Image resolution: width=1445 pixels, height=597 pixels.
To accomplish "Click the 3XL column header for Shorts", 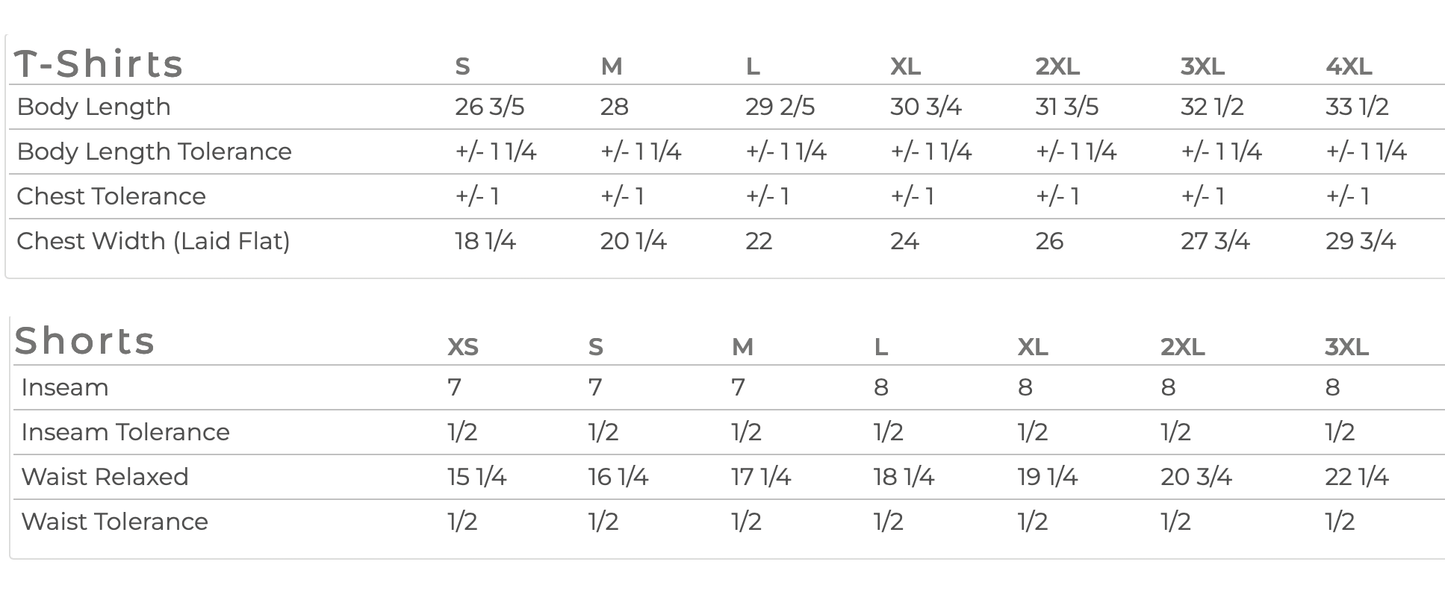I will pyautogui.click(x=1346, y=347).
